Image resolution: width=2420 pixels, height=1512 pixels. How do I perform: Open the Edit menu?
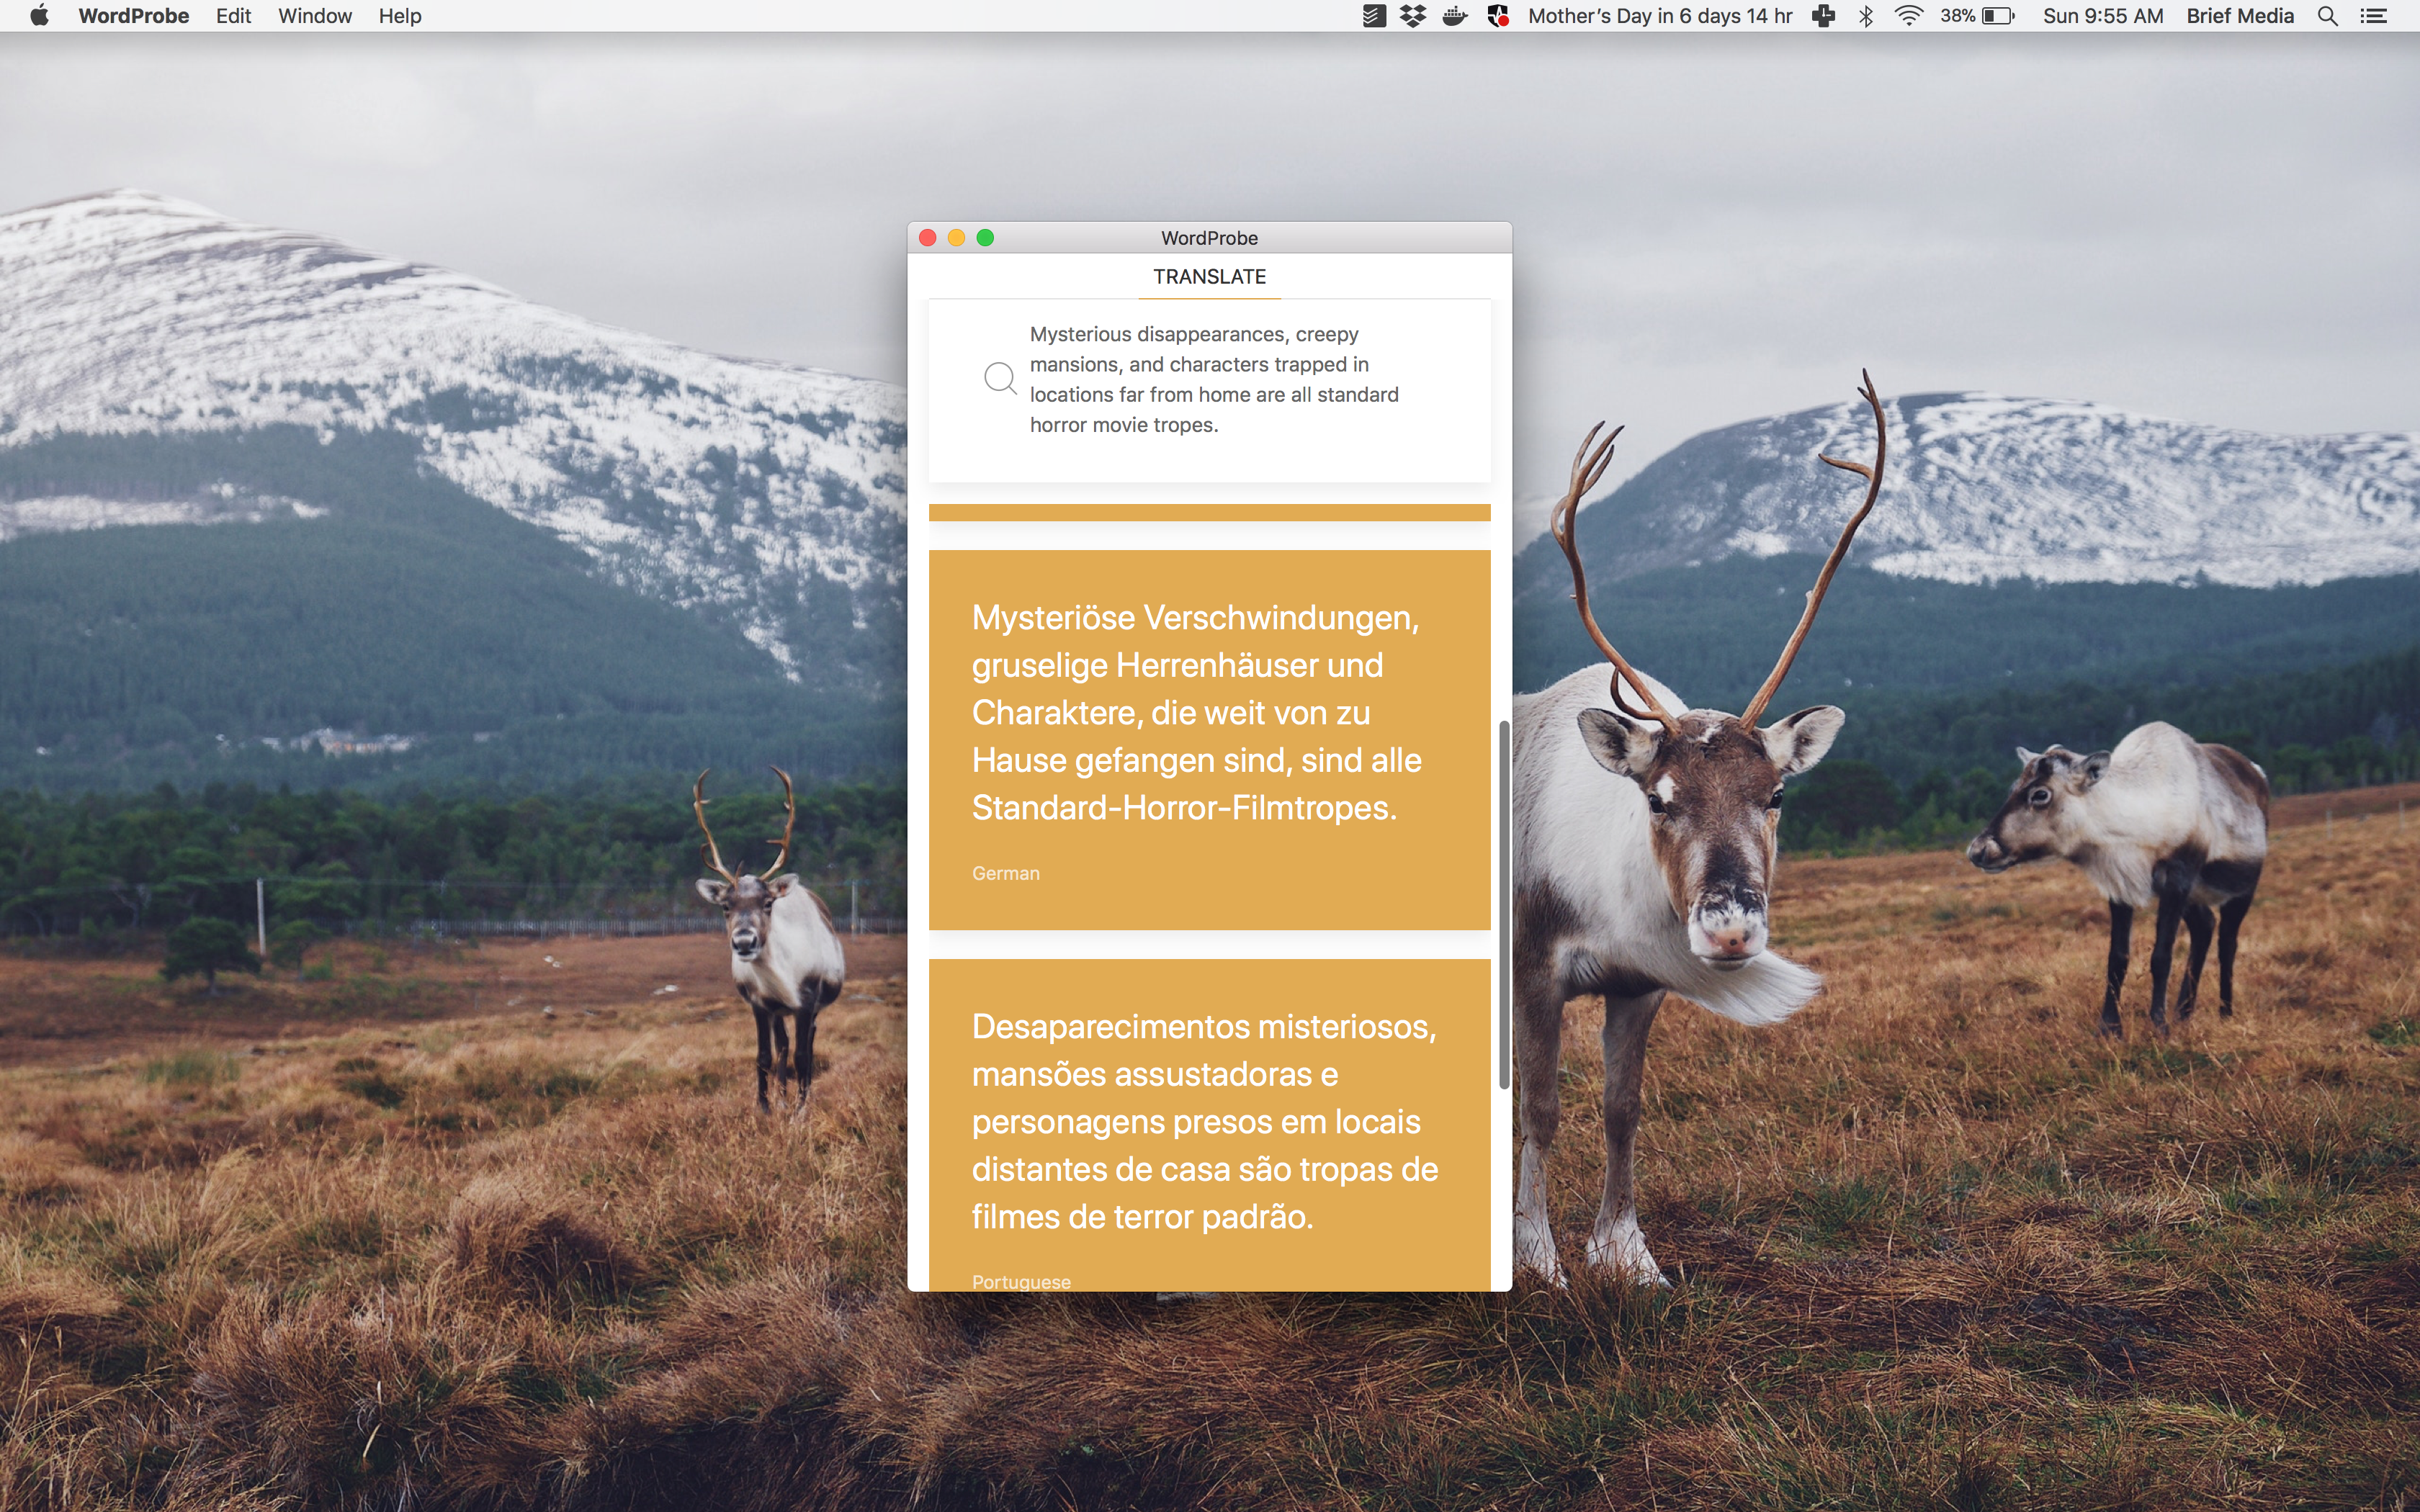233,16
